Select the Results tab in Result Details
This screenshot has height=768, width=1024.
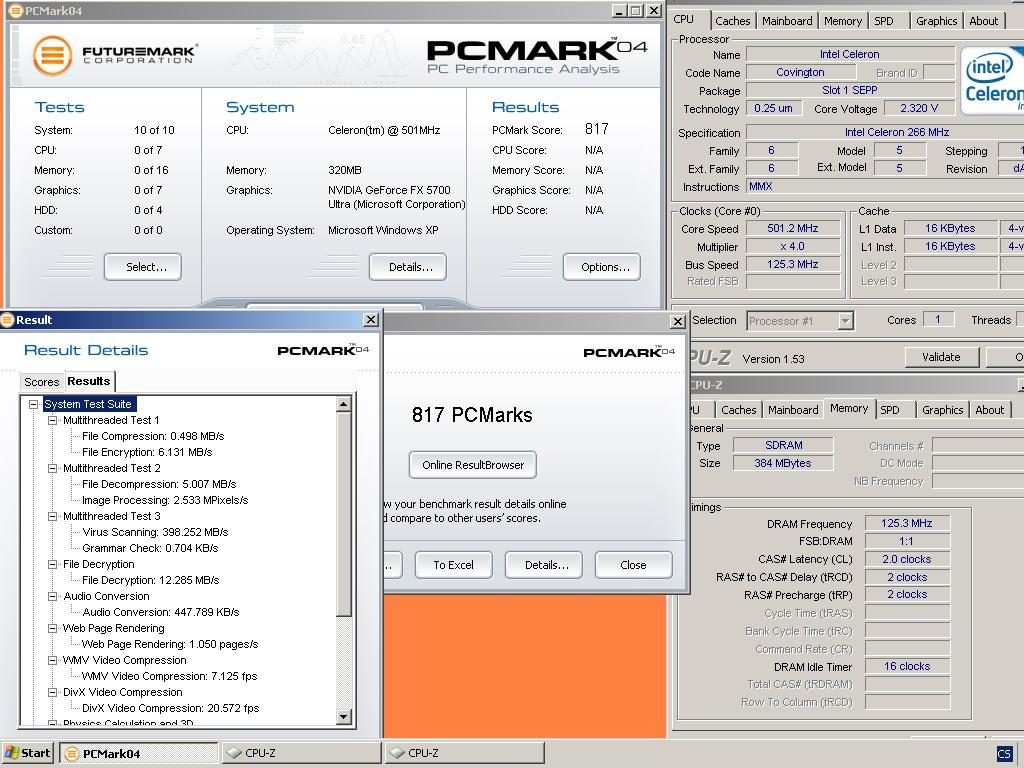(89, 381)
